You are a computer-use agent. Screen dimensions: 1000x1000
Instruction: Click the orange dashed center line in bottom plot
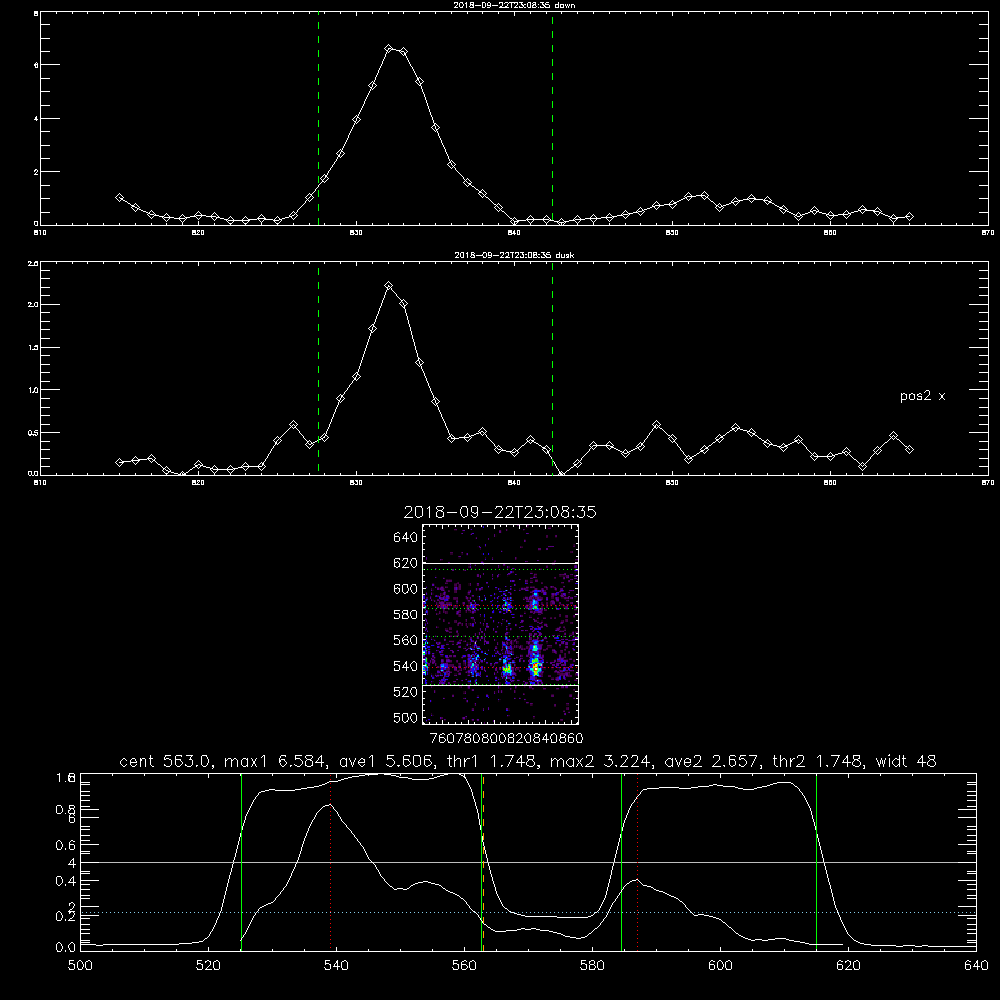tap(483, 862)
